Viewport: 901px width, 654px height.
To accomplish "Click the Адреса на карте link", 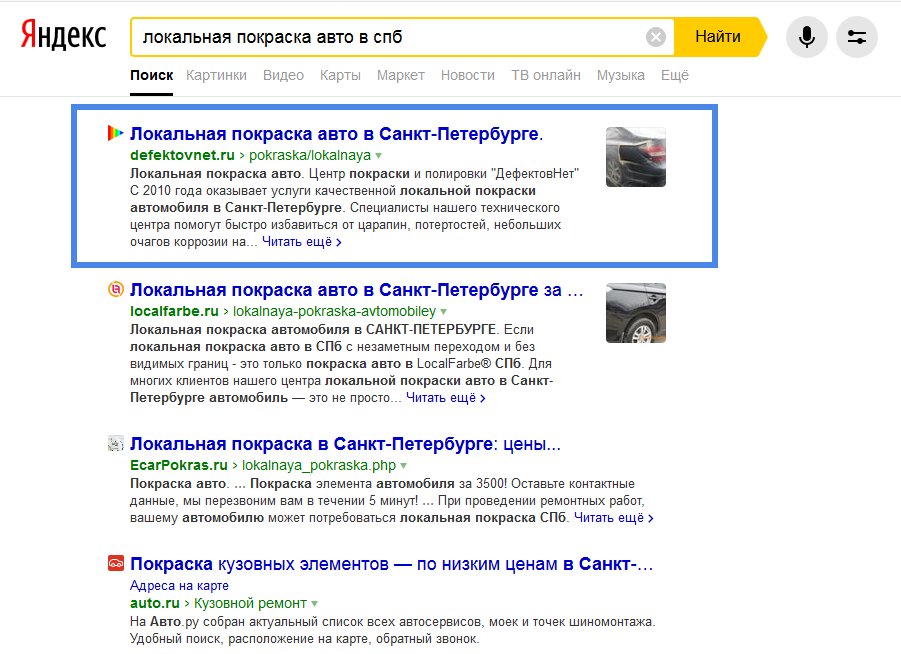I will pos(179,586).
